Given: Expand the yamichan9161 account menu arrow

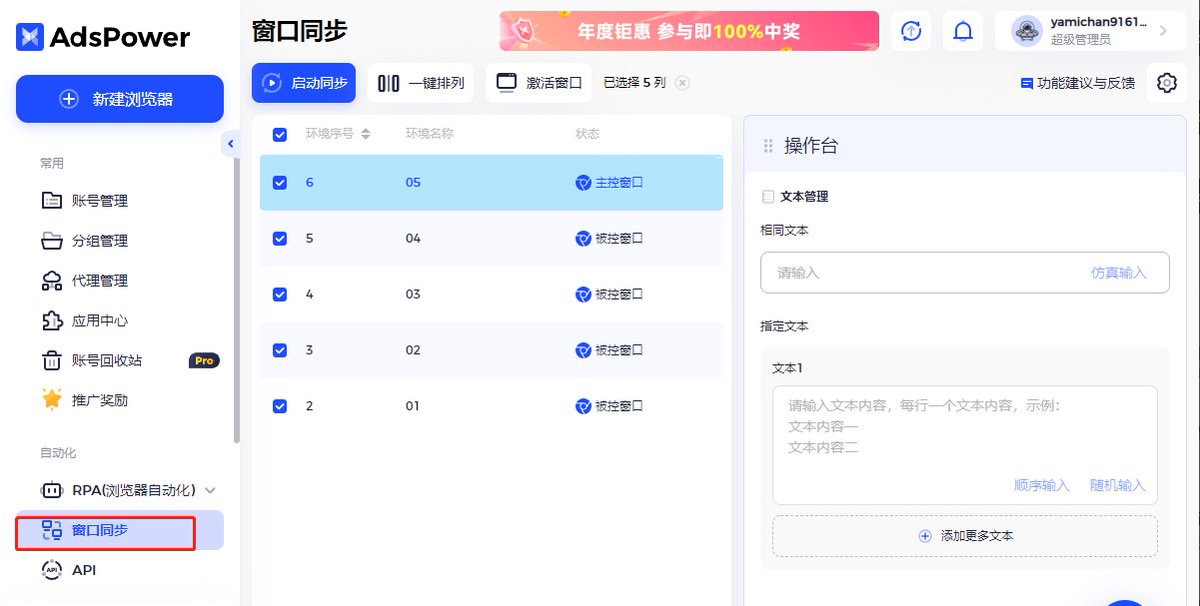Looking at the screenshot, I should 1163,31.
